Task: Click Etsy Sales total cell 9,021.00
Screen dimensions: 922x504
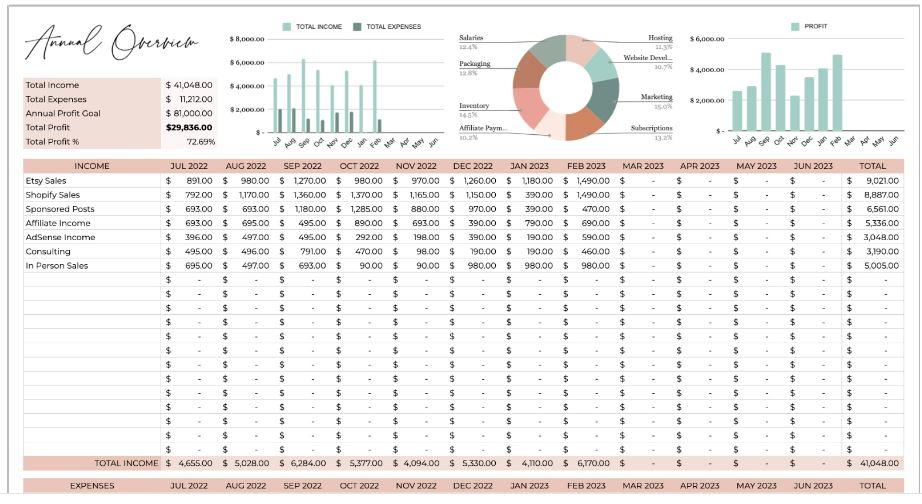Action: pyautogui.click(x=873, y=181)
